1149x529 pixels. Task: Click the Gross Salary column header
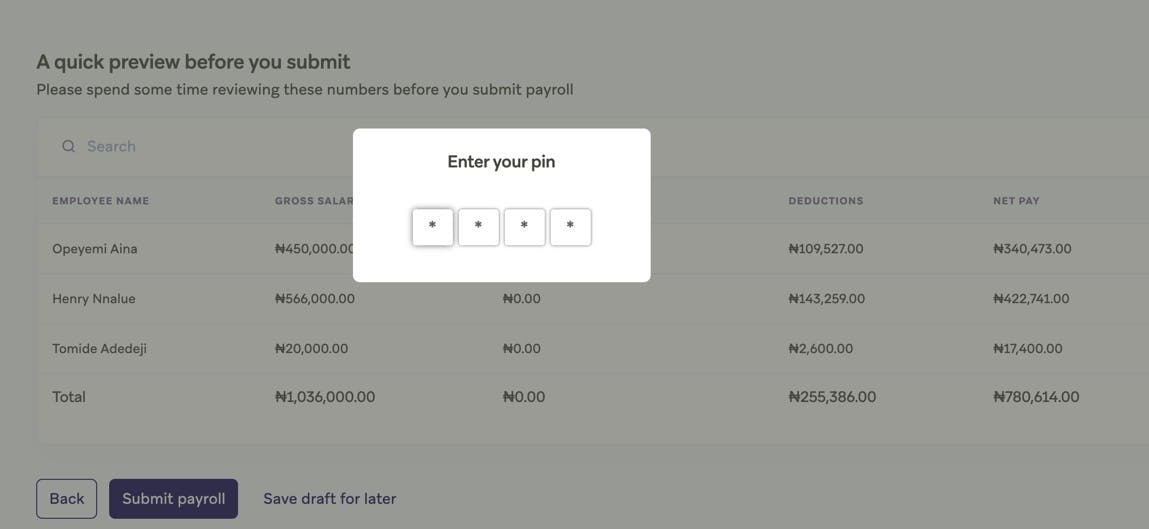pos(313,201)
